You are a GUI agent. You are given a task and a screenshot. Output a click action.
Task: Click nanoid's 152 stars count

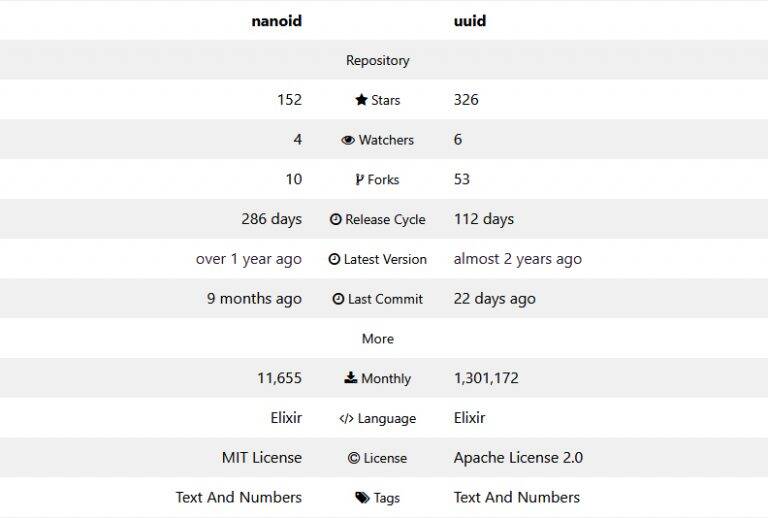click(289, 100)
